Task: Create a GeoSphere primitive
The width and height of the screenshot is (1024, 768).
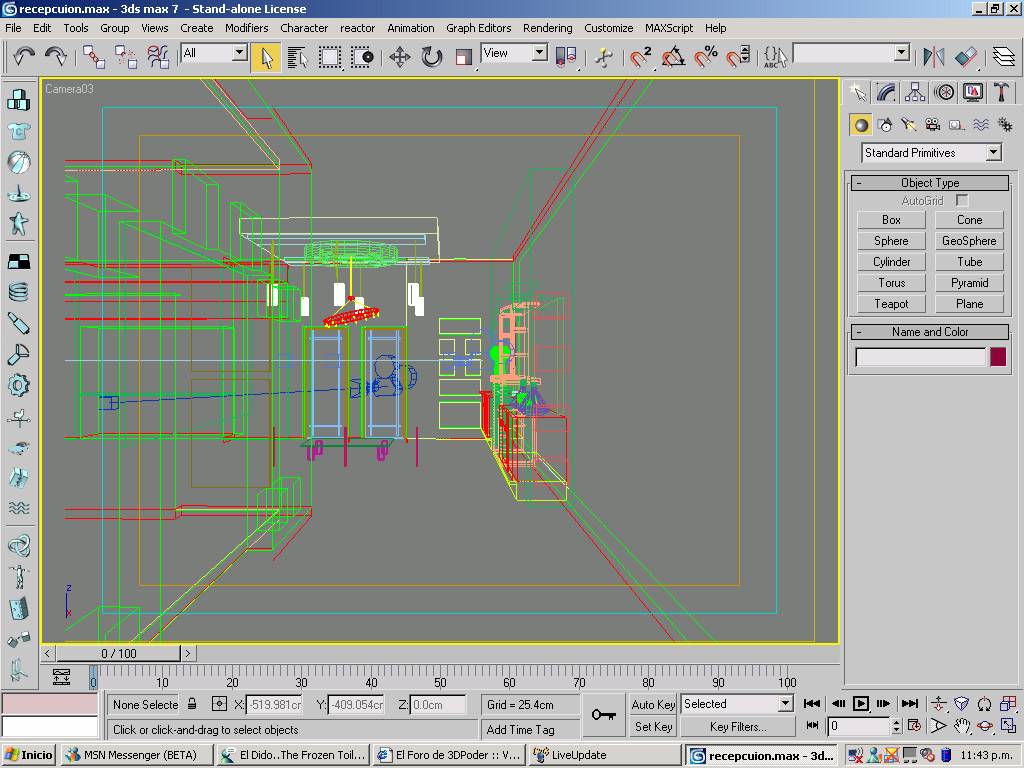Action: [969, 241]
